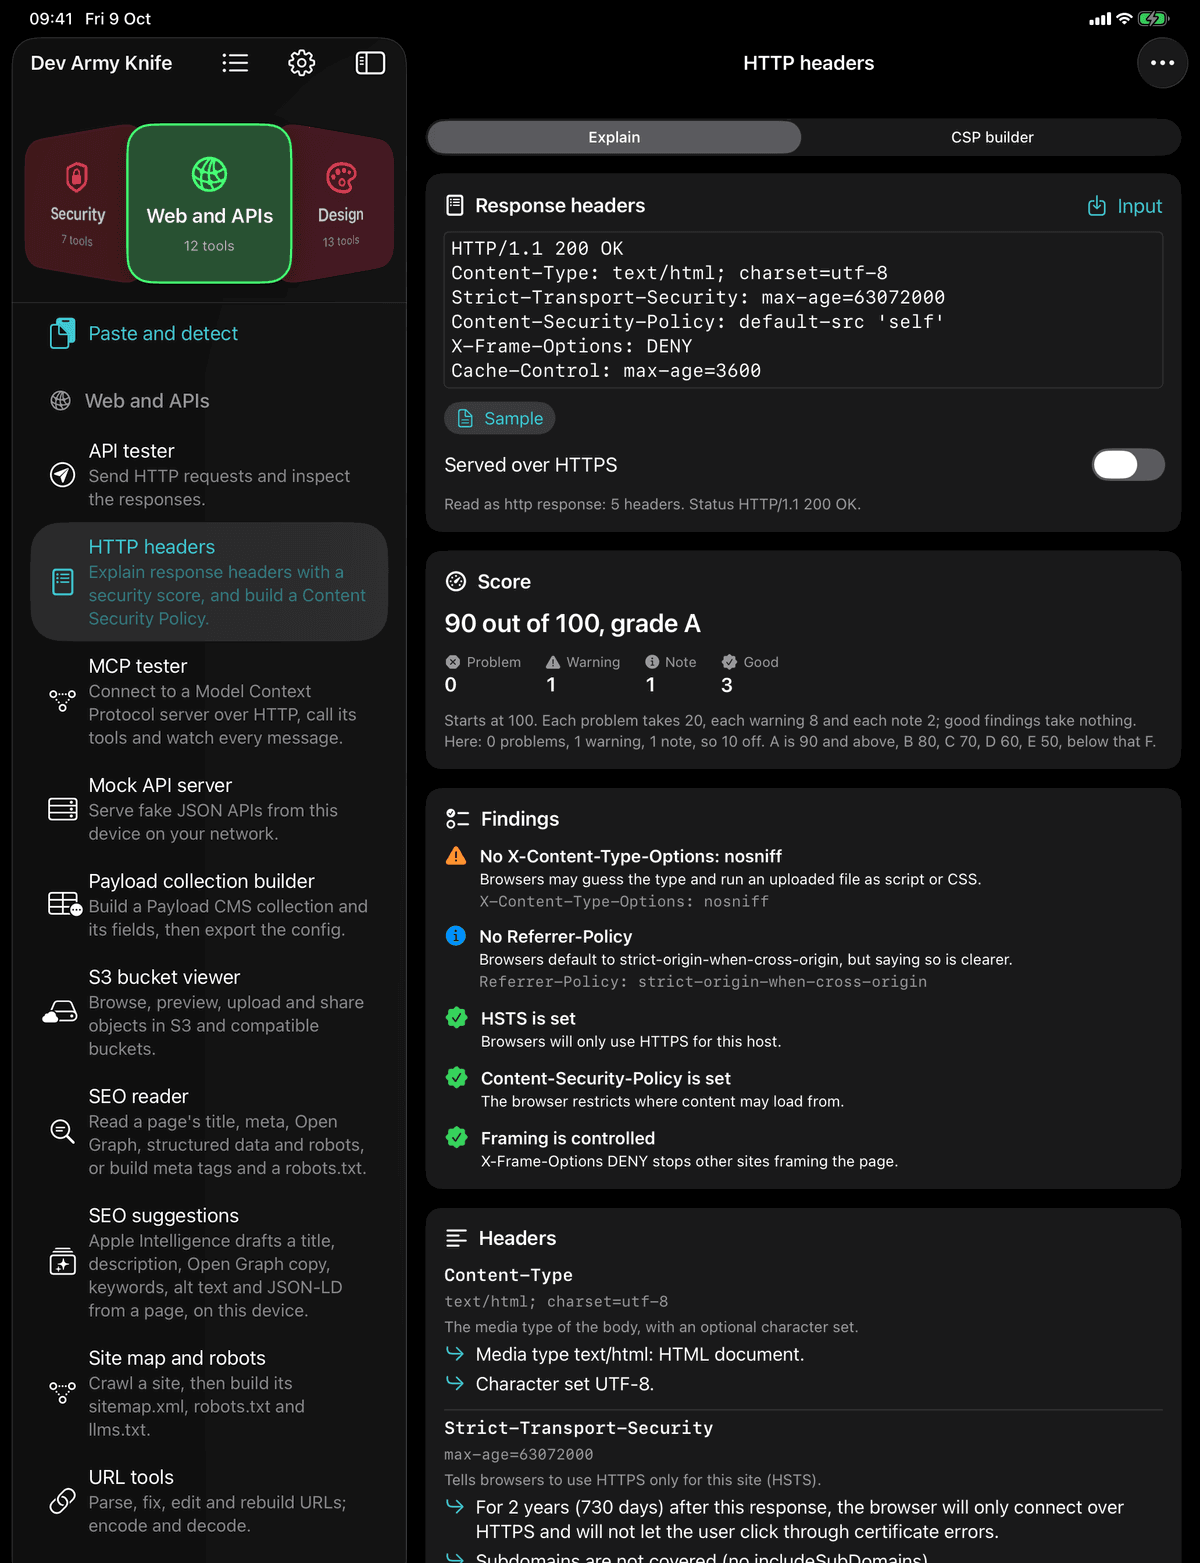
Task: Open the S3 bucket viewer tool
Action: pyautogui.click(x=209, y=1012)
